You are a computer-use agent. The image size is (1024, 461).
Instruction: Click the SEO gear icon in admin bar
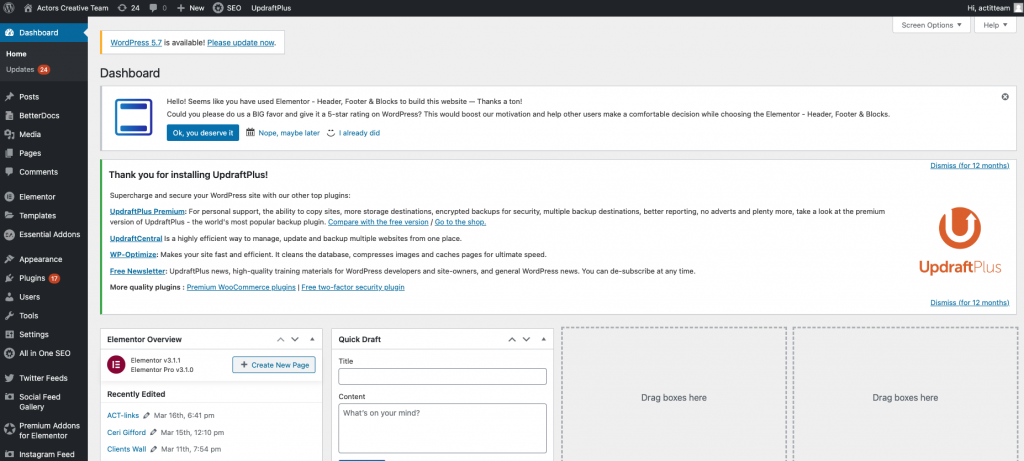tap(218, 8)
